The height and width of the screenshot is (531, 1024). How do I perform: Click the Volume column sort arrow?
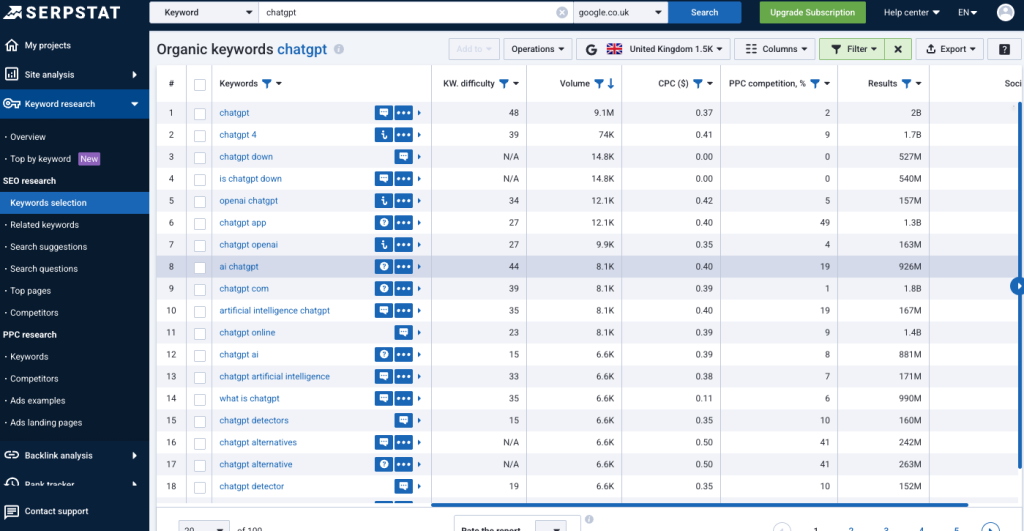click(x=611, y=84)
